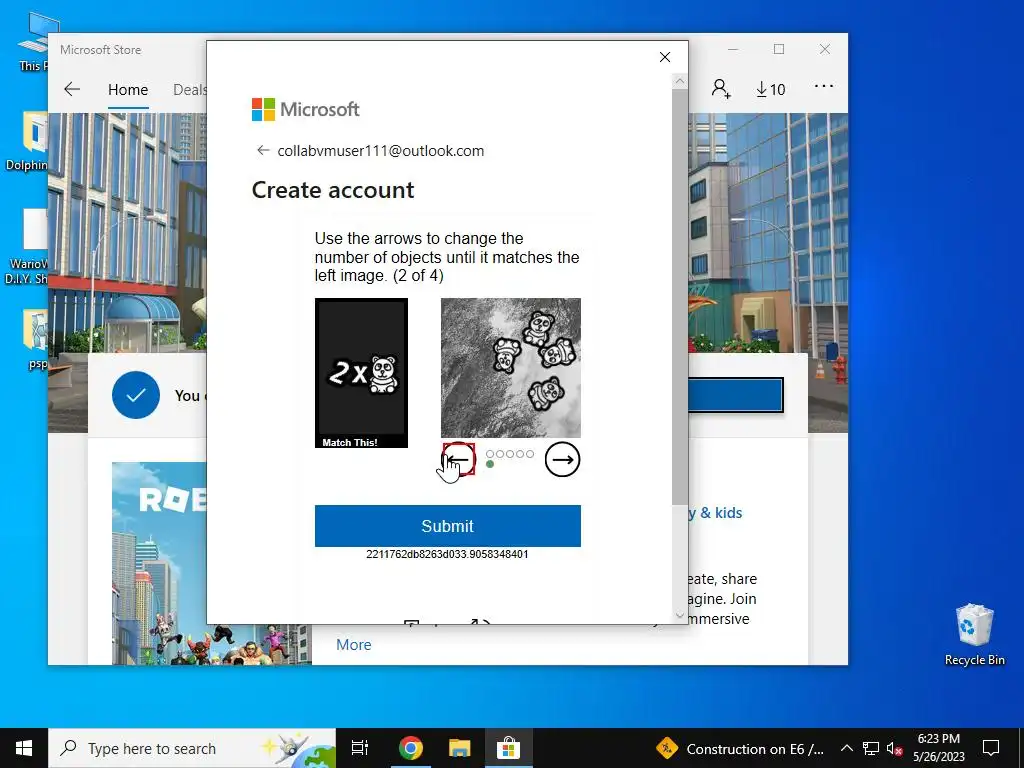Click the muted volume icon

(895, 748)
